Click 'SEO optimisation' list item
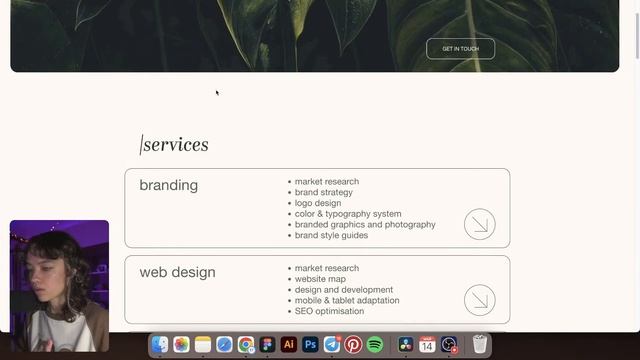Viewport: 640px width, 360px height. click(x=329, y=311)
